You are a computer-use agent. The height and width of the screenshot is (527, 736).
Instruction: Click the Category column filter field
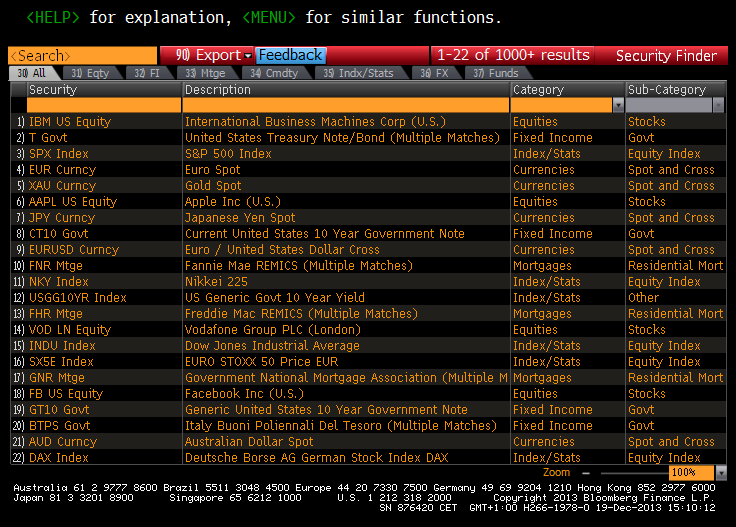point(561,105)
